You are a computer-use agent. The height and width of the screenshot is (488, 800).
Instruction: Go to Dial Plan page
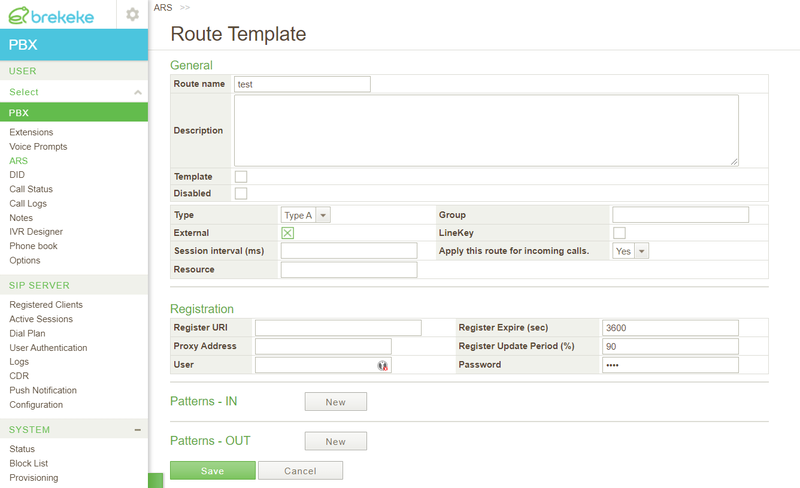[28, 333]
